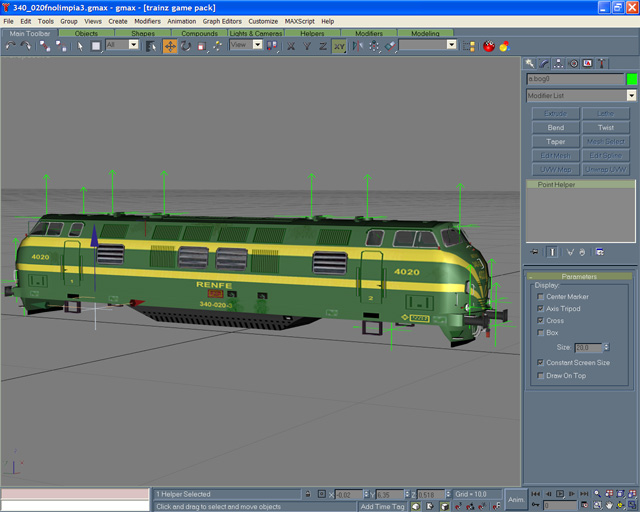Click the green object color swatch
640x512 pixels.
632,79
